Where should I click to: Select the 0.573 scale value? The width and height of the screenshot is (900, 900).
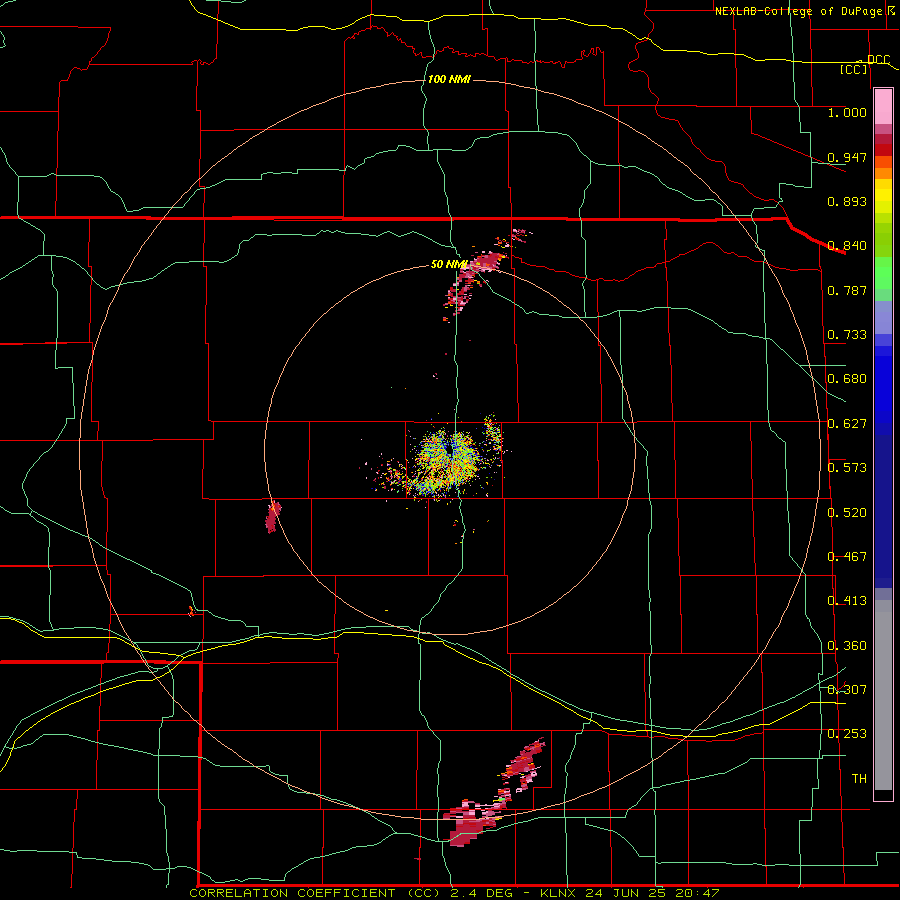[847, 468]
